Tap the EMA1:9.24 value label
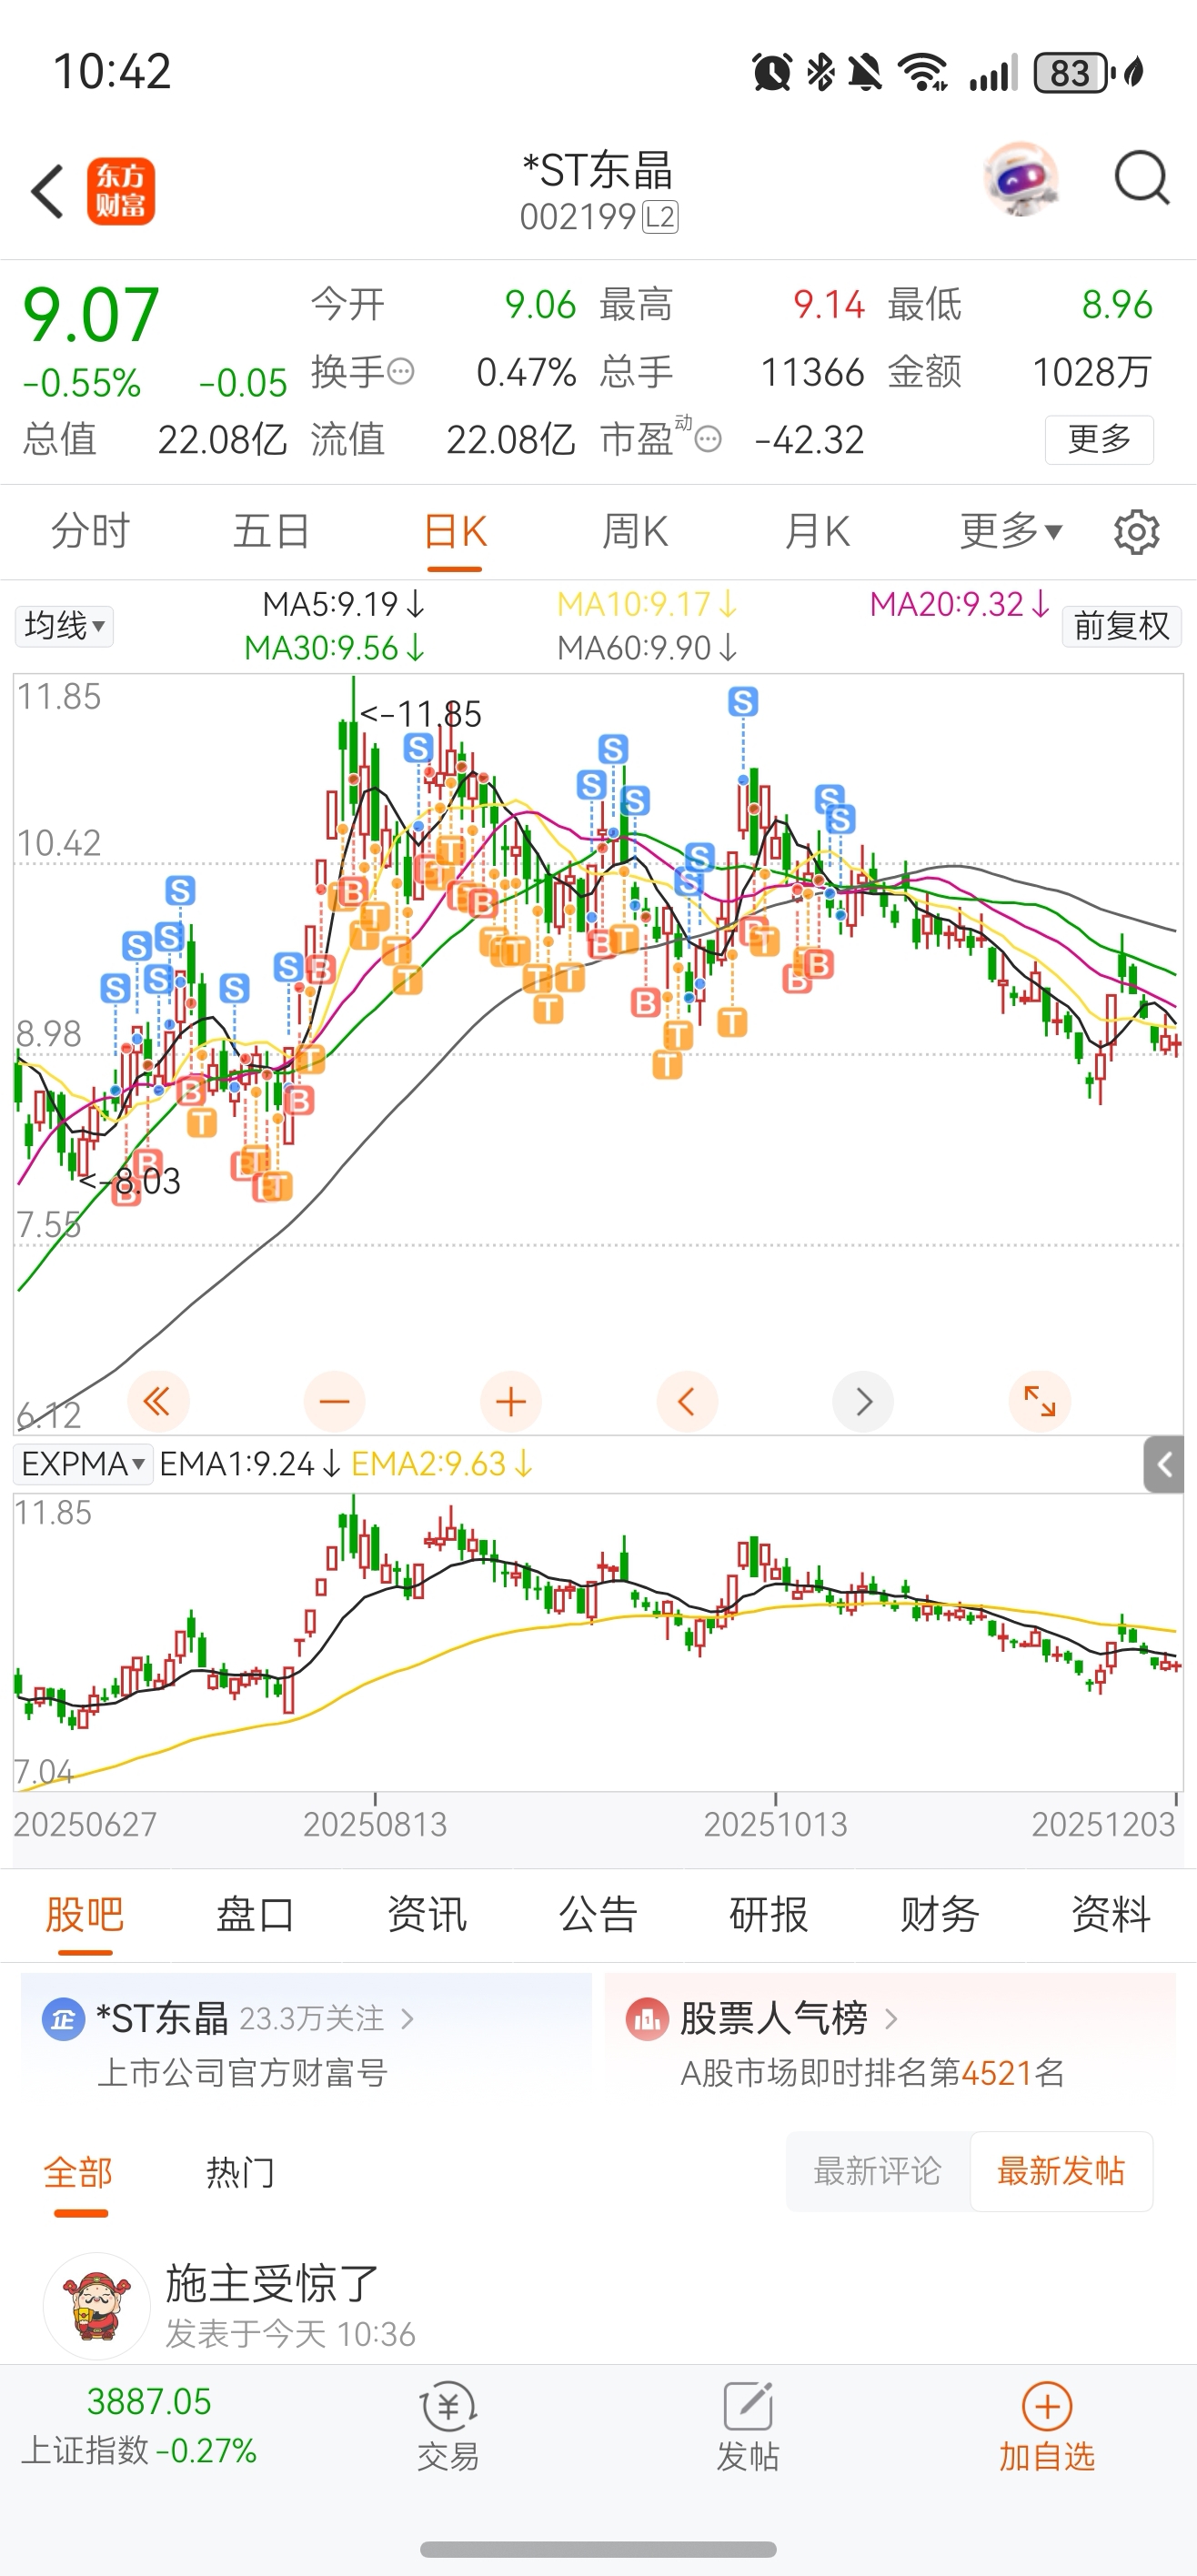This screenshot has width=1197, height=2576. coord(250,1464)
